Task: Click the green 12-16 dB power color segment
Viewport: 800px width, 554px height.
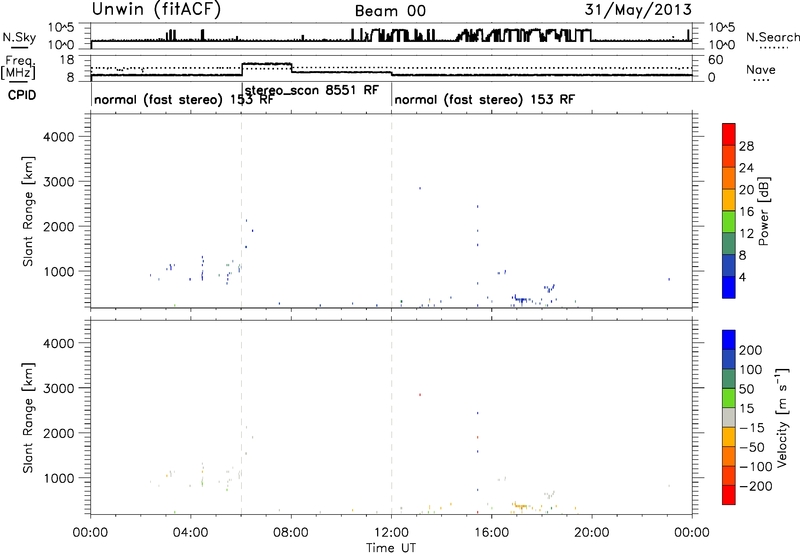Action: point(729,221)
